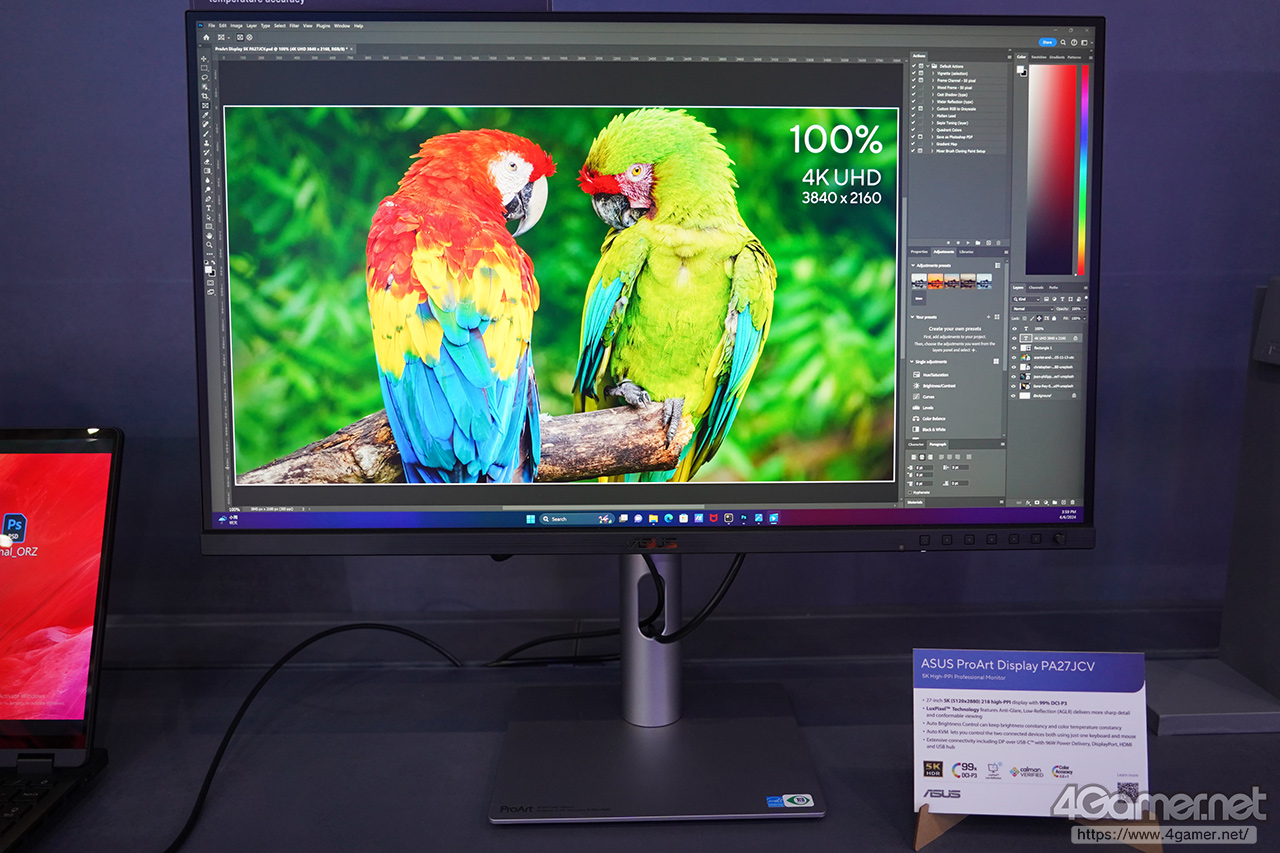Hide the Background layer
The height and width of the screenshot is (853, 1280).
[x=1014, y=395]
